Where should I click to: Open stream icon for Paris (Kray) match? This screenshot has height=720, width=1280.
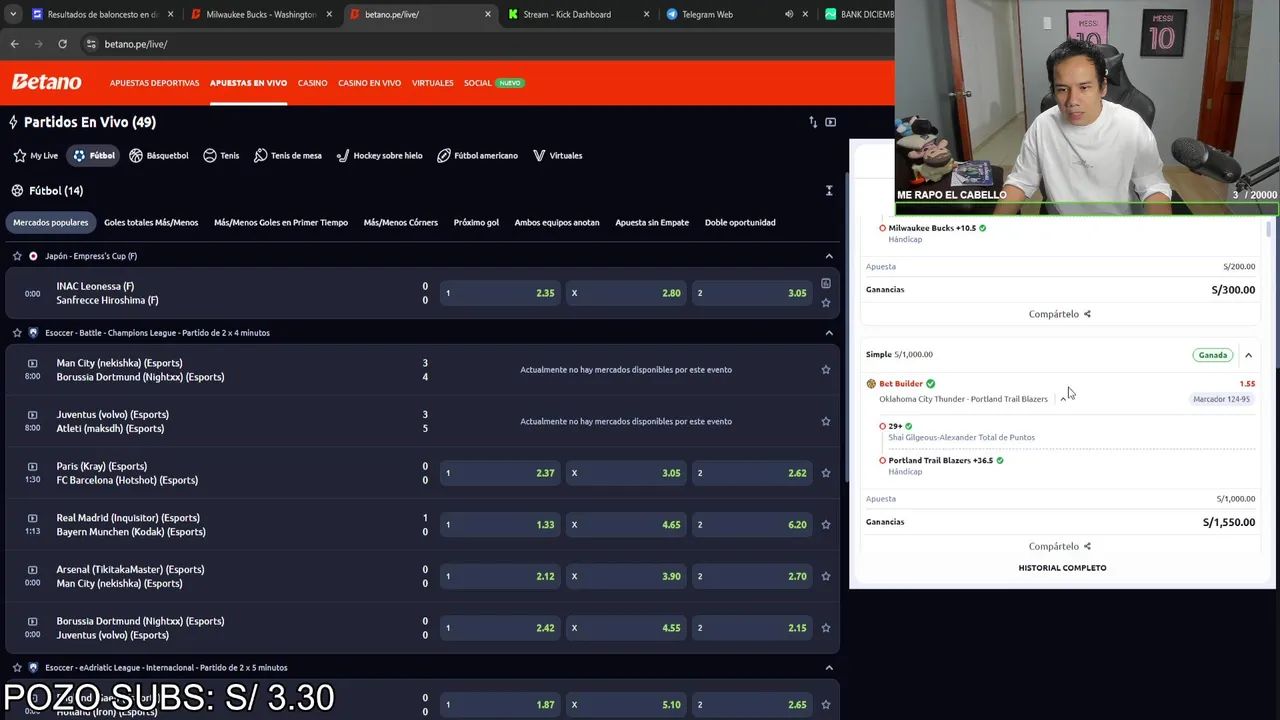point(32,466)
